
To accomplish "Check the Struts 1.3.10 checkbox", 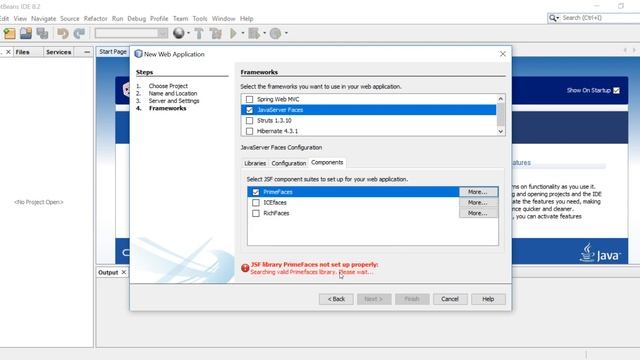I will click(x=249, y=120).
